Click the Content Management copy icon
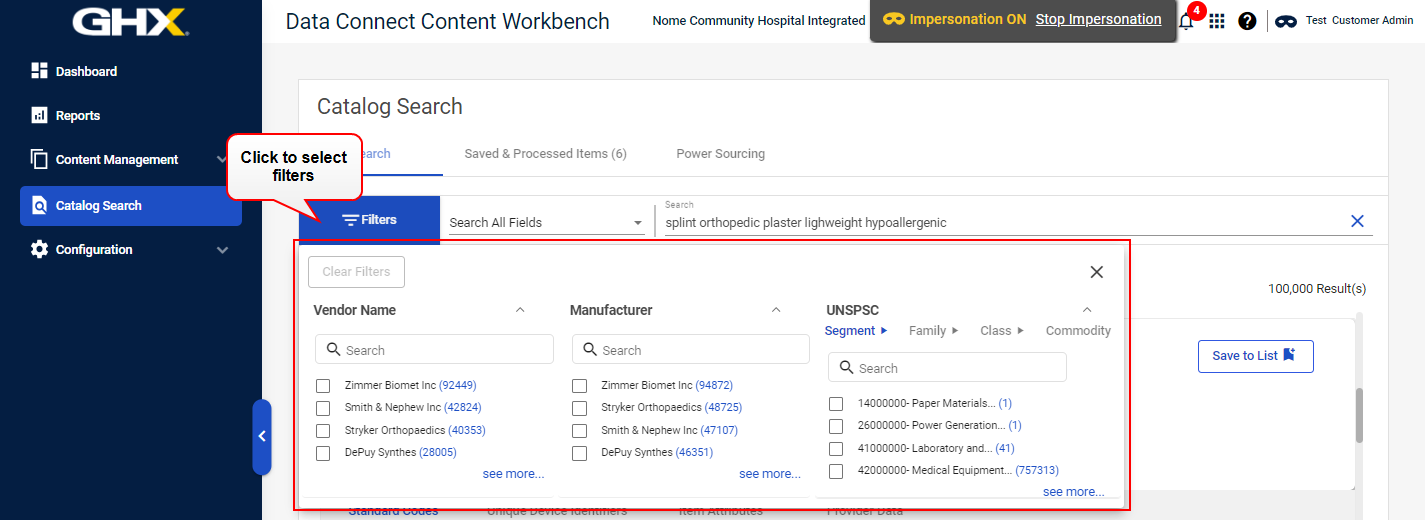Viewport: 1425px width, 520px height. click(x=40, y=159)
